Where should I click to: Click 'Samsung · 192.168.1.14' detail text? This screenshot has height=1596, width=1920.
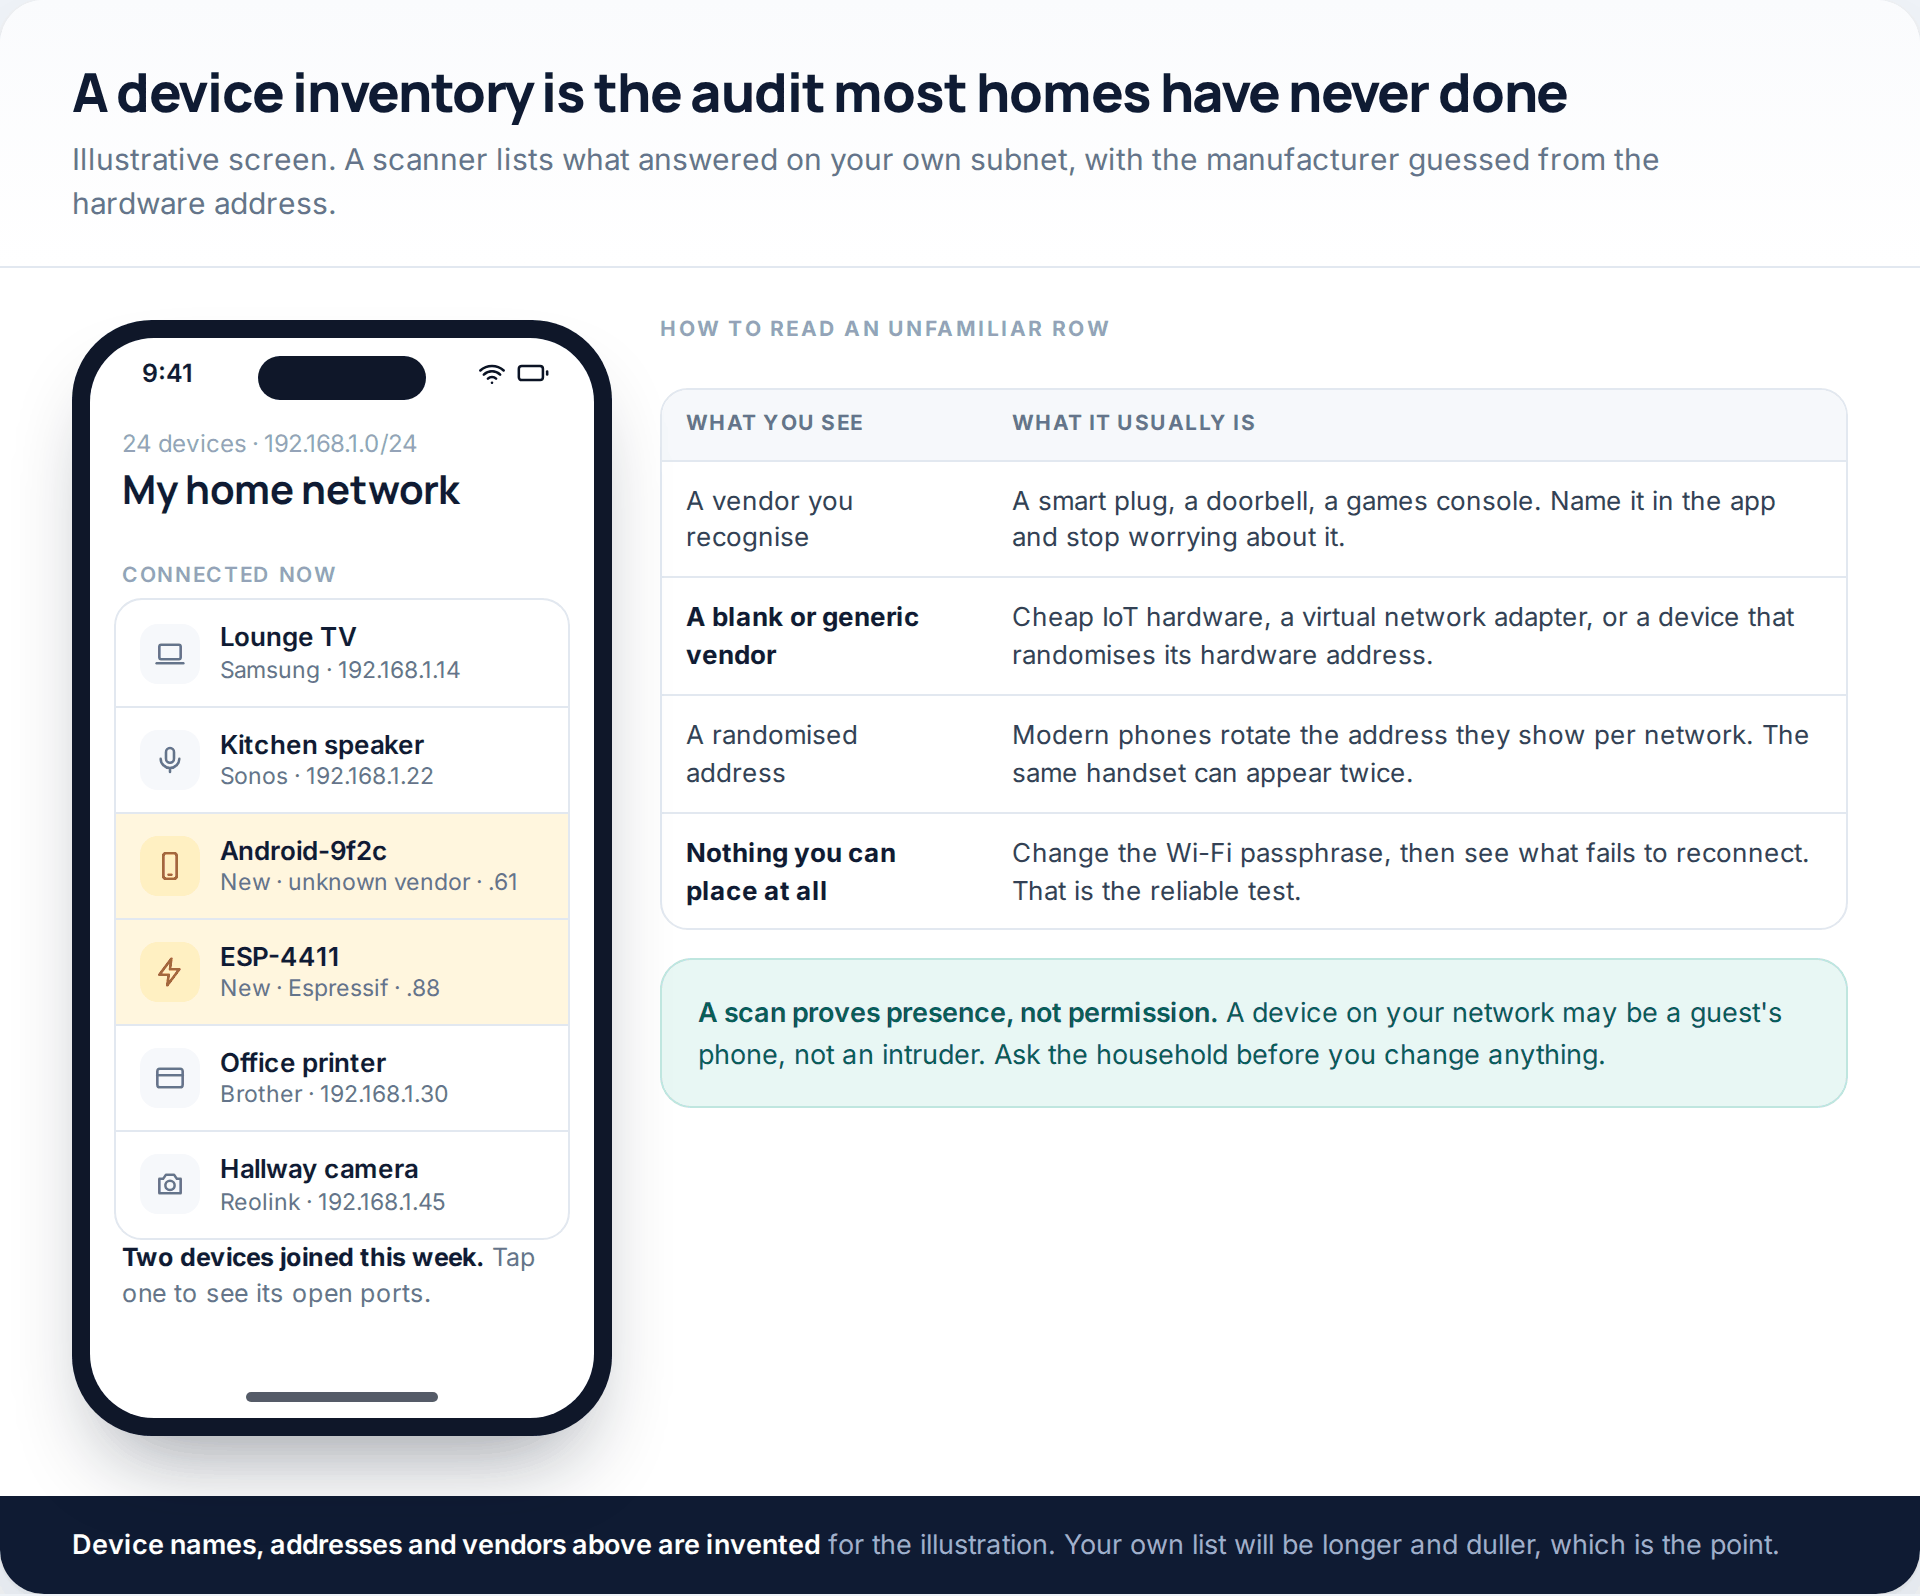pyautogui.click(x=340, y=670)
